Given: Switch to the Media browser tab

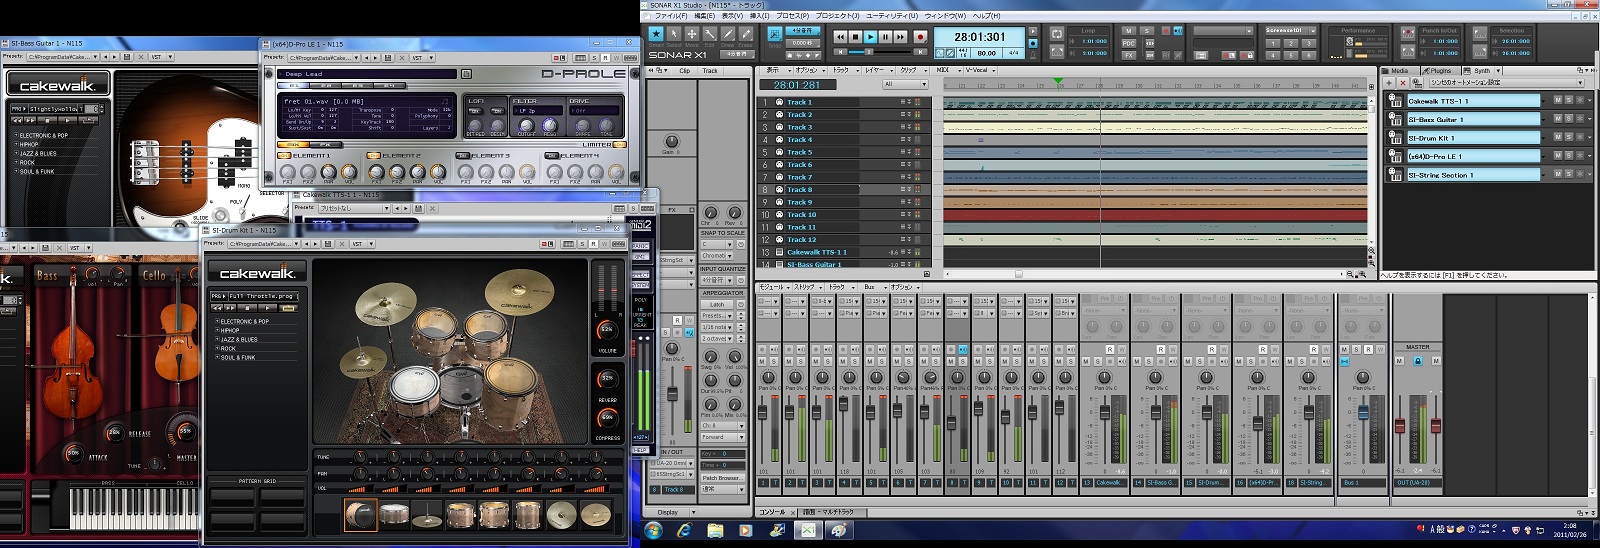Looking at the screenshot, I should click(x=1398, y=71).
